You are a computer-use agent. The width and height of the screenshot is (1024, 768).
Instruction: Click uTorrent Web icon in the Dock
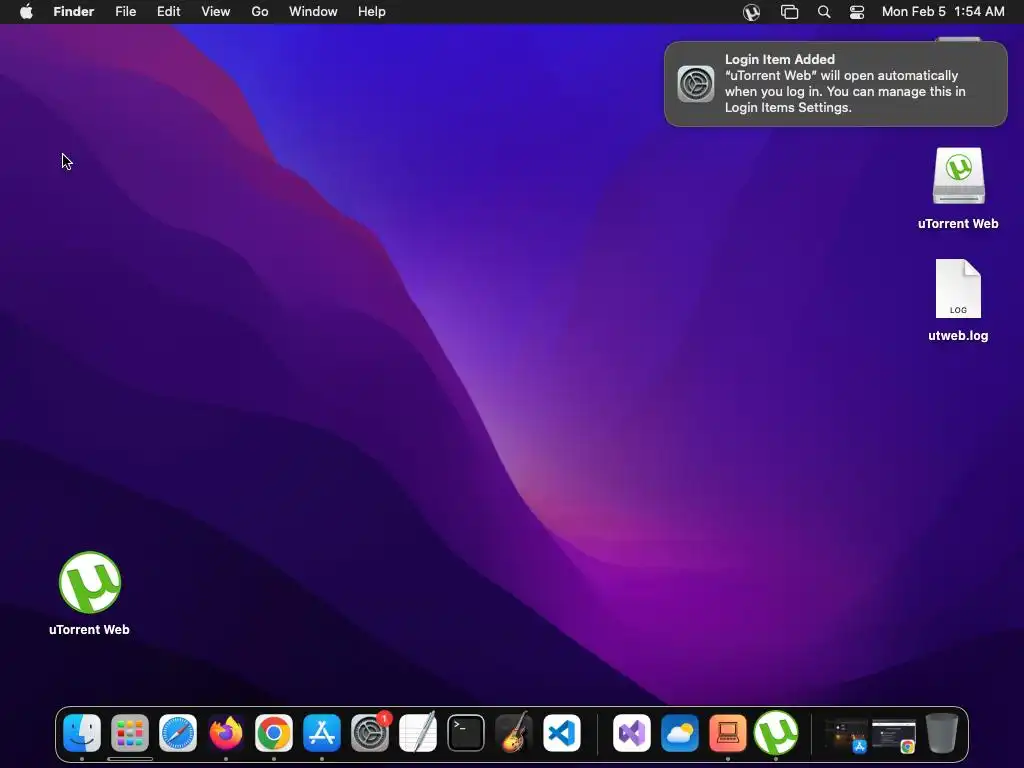pos(776,733)
